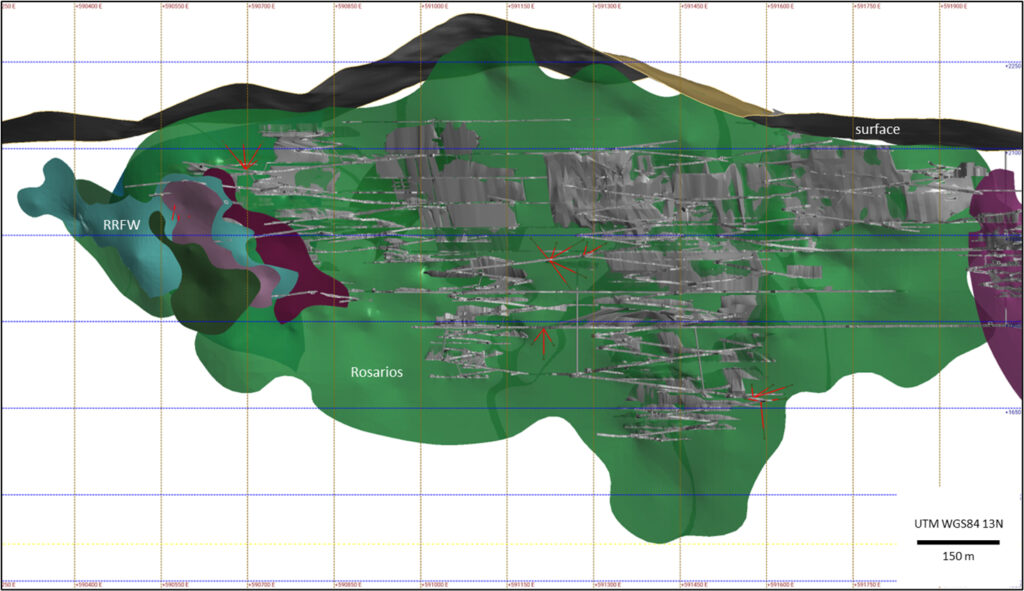Select the '150 m' scale bar label
Image resolution: width=1024 pixels, height=591 pixels.
[x=957, y=557]
